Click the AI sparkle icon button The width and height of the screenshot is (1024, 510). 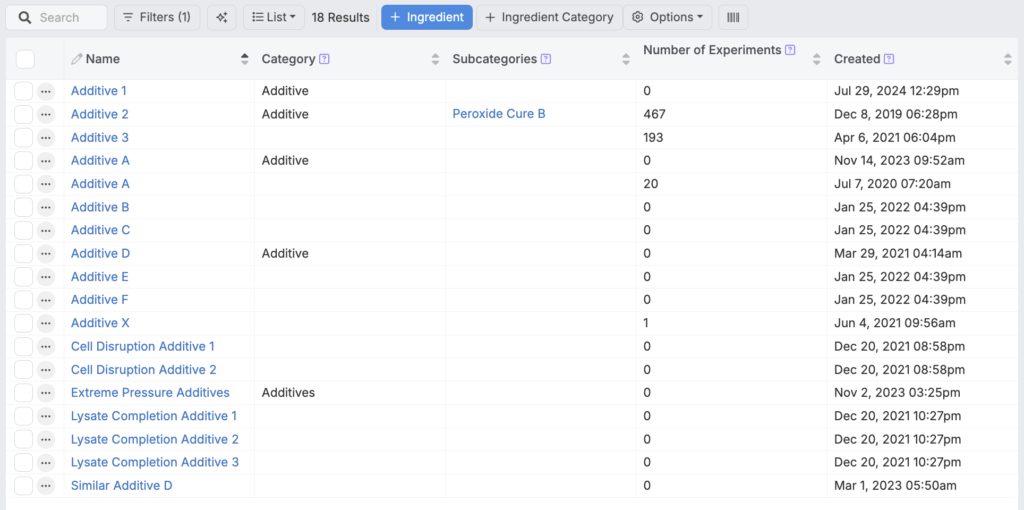click(x=222, y=17)
